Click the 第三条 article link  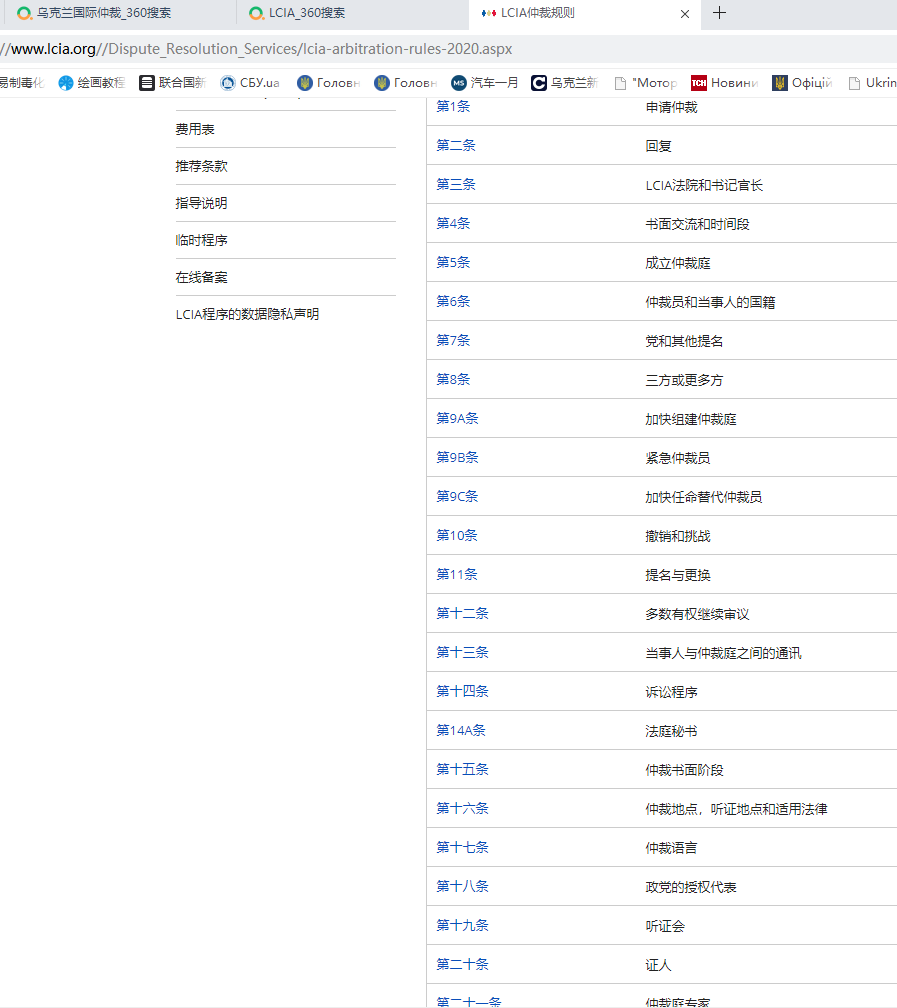tap(456, 184)
